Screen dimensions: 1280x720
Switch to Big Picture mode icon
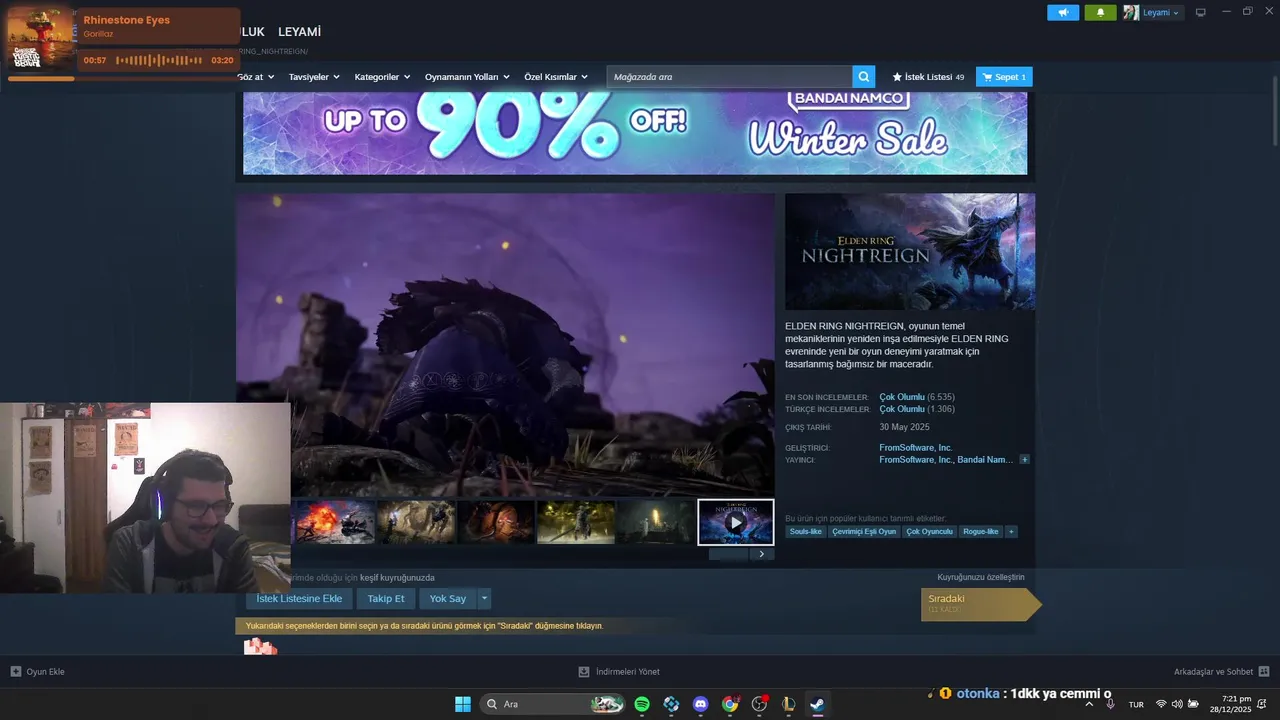(1201, 13)
